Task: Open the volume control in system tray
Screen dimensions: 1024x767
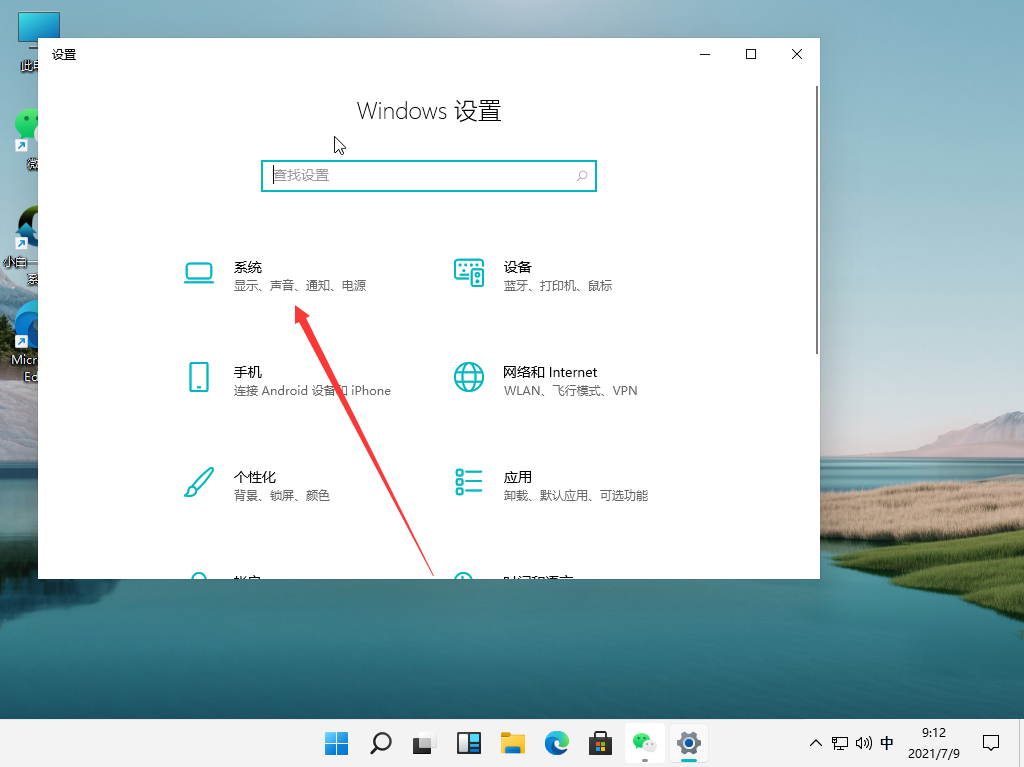Action: point(864,743)
